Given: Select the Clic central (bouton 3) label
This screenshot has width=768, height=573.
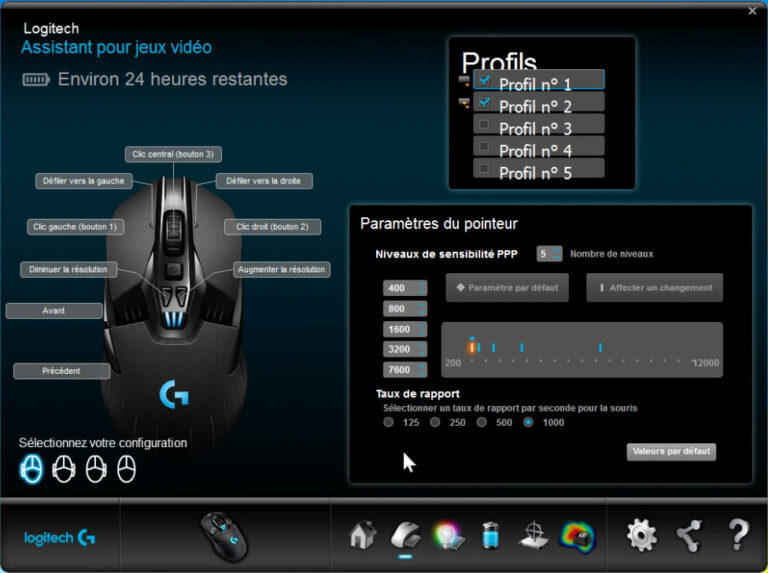Looking at the screenshot, I should tap(173, 154).
